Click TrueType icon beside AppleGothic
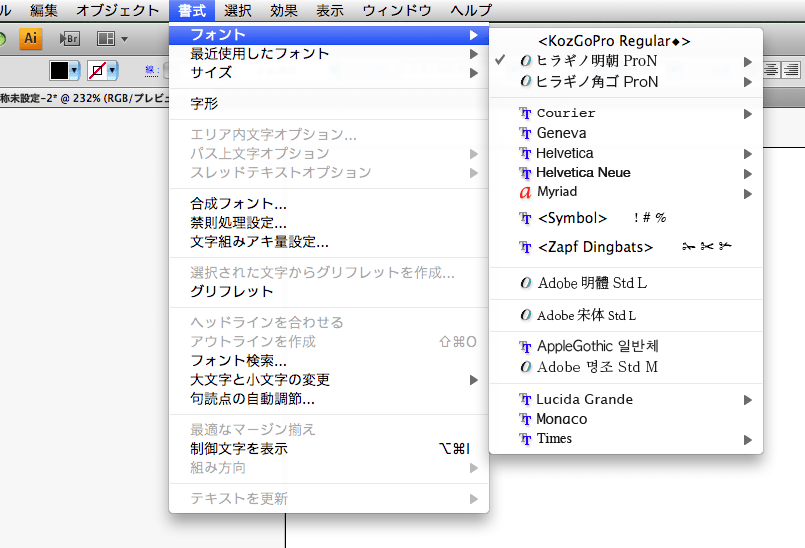Image resolution: width=805 pixels, height=548 pixels. click(525, 347)
